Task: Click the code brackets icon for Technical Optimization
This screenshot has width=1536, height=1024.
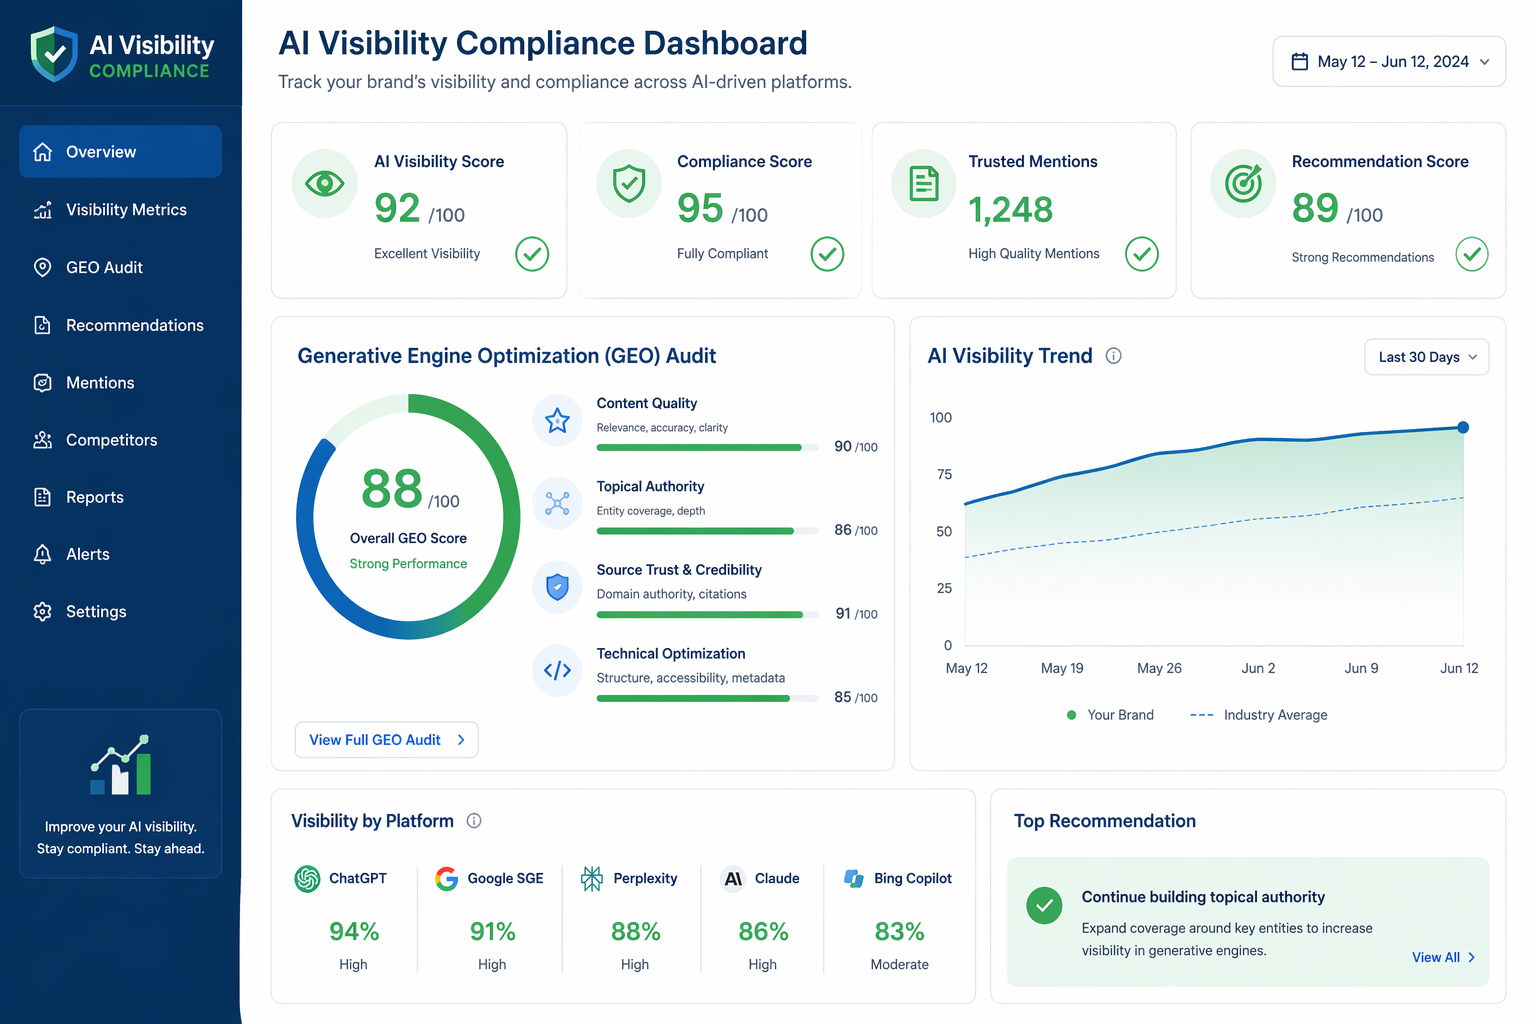Action: point(557,670)
